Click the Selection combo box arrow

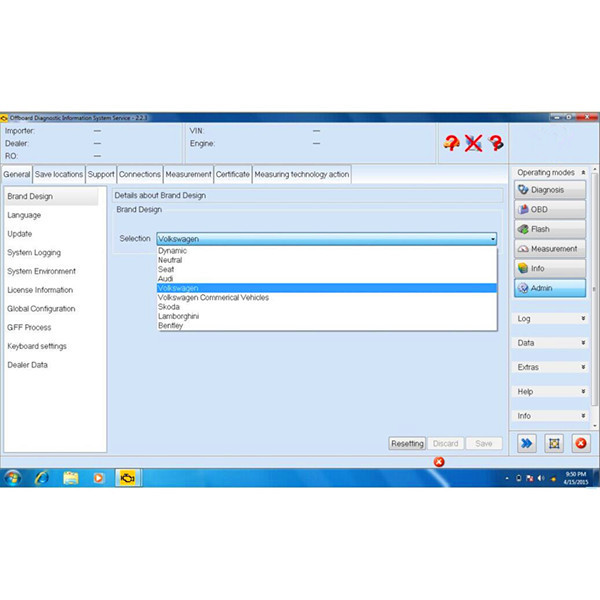pos(493,239)
